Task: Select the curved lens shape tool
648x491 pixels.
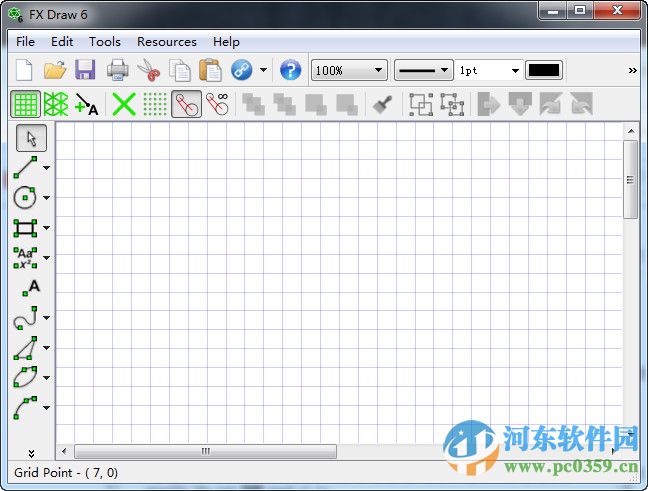Action: tap(25, 377)
